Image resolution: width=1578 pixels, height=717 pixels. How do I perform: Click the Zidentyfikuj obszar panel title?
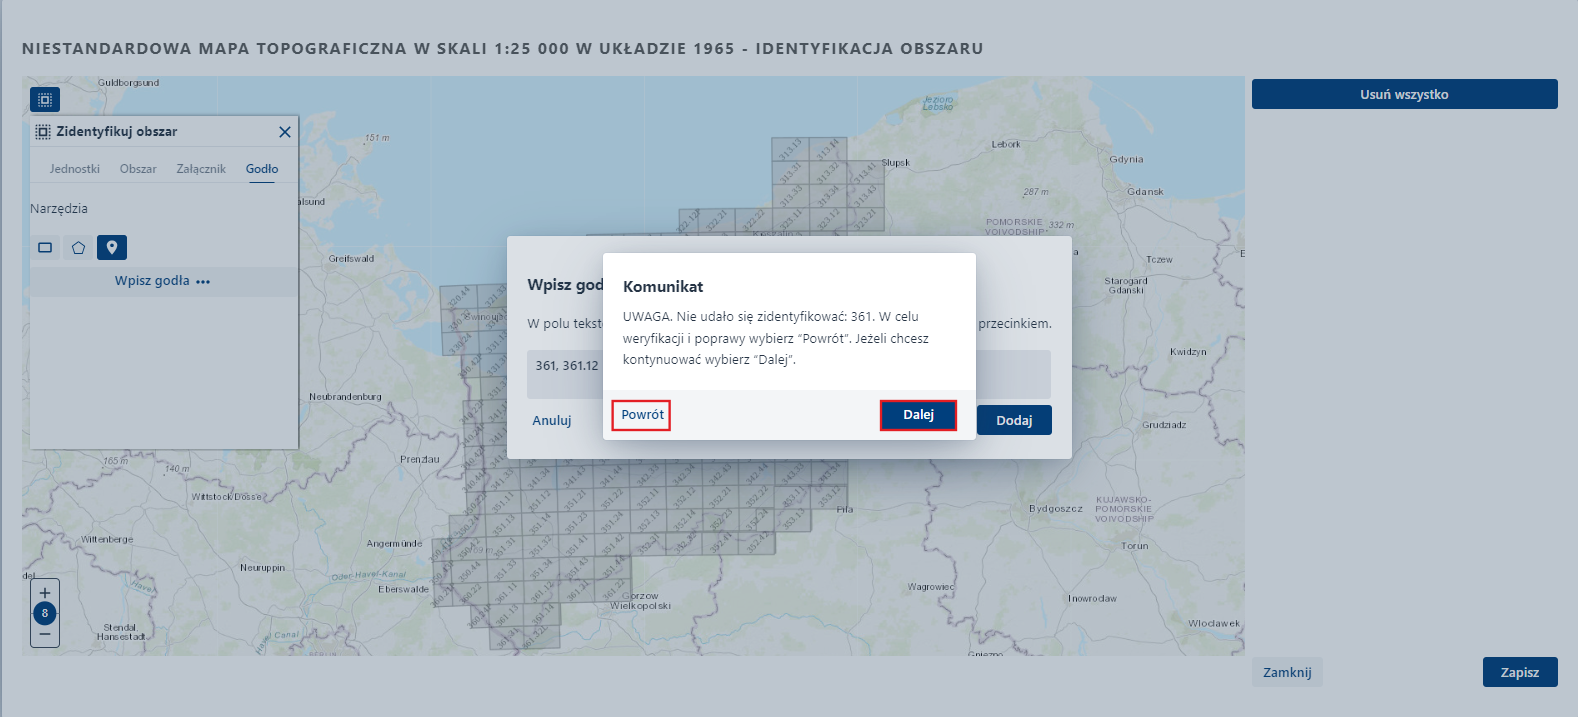116,131
